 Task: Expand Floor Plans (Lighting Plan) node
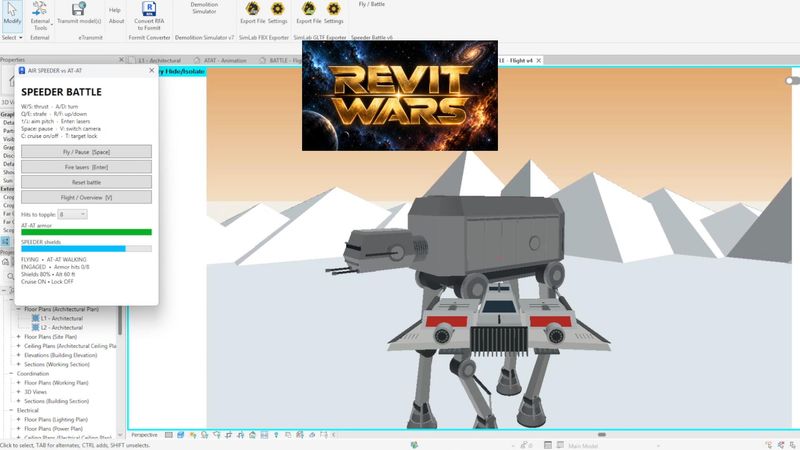[x=18, y=419]
